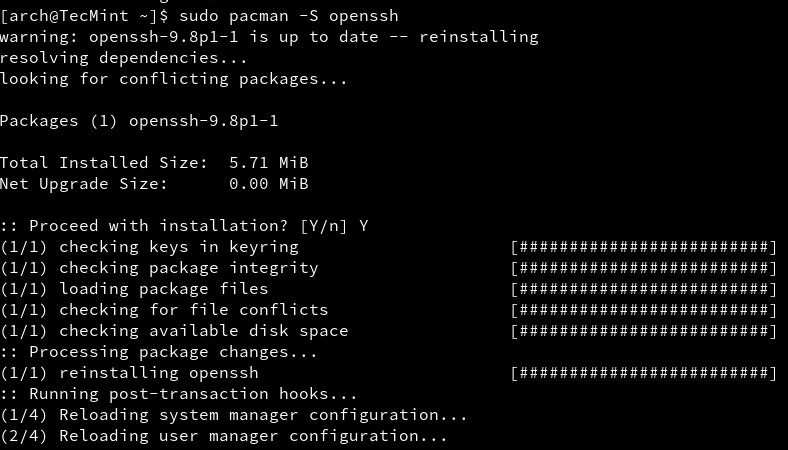Click the 'checking keys in keyring' text
The width and height of the screenshot is (788, 450).
pyautogui.click(x=179, y=247)
